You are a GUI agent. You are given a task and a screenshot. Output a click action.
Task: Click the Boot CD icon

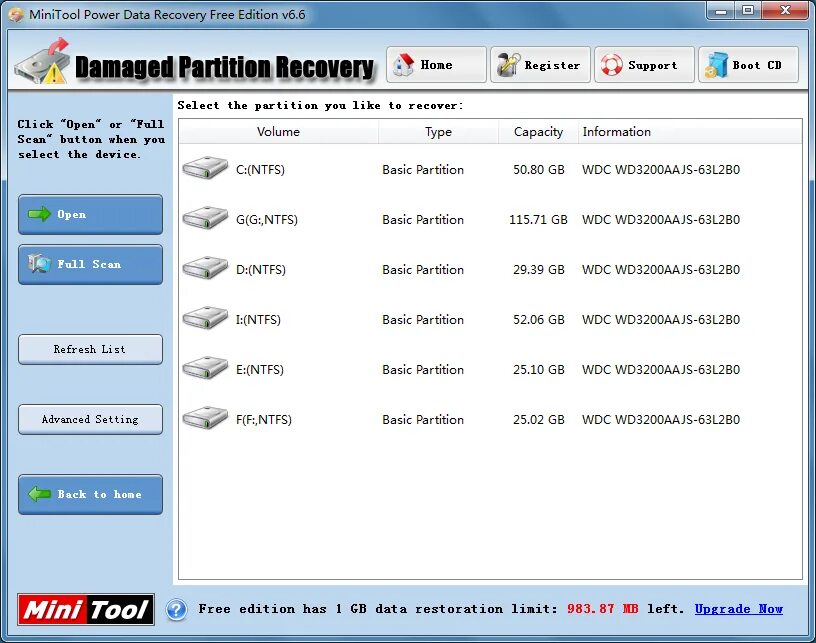(716, 65)
